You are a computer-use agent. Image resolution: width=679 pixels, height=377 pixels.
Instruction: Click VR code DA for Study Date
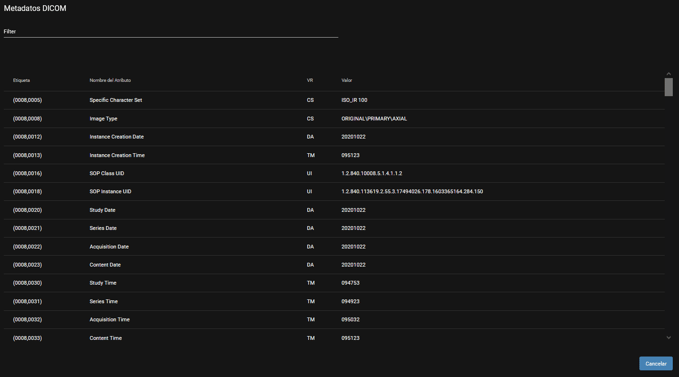tap(310, 210)
